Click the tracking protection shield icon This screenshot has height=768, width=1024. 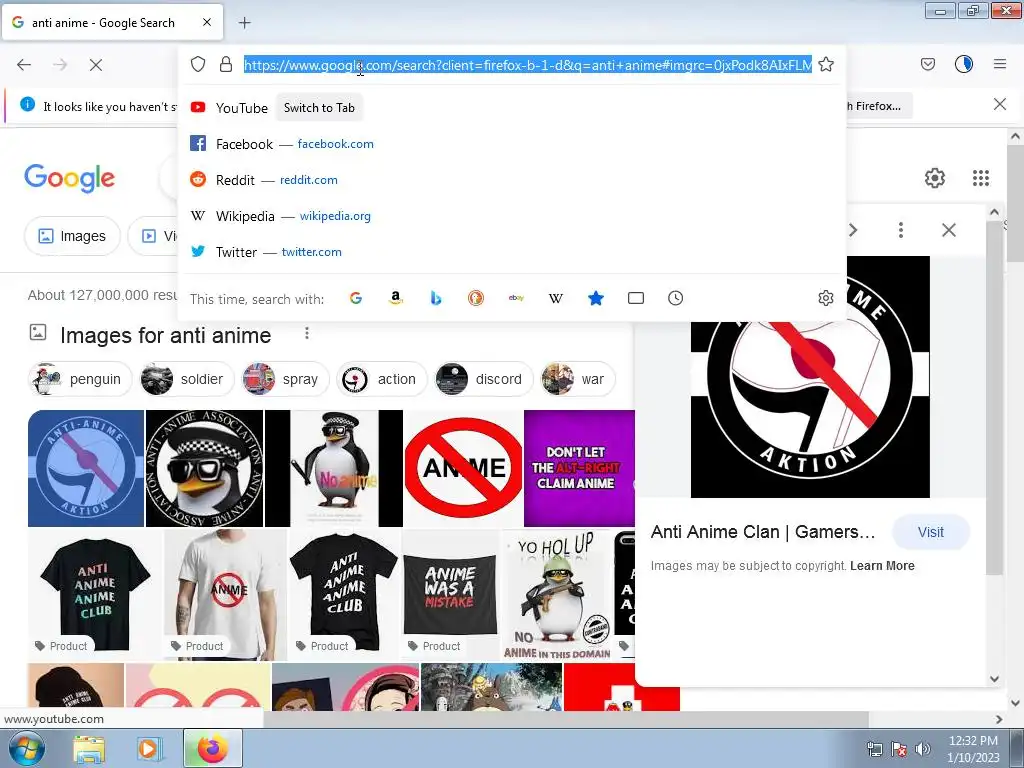198,64
